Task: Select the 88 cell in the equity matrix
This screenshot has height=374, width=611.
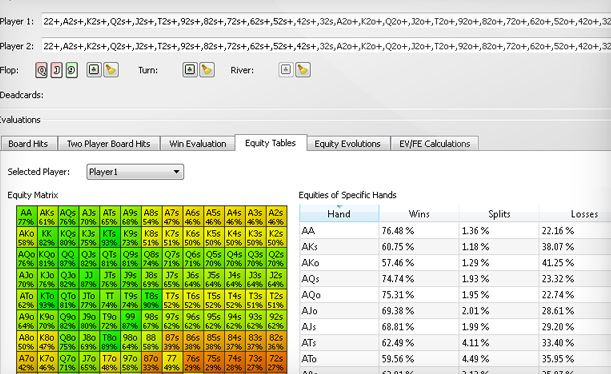Action: [x=152, y=341]
